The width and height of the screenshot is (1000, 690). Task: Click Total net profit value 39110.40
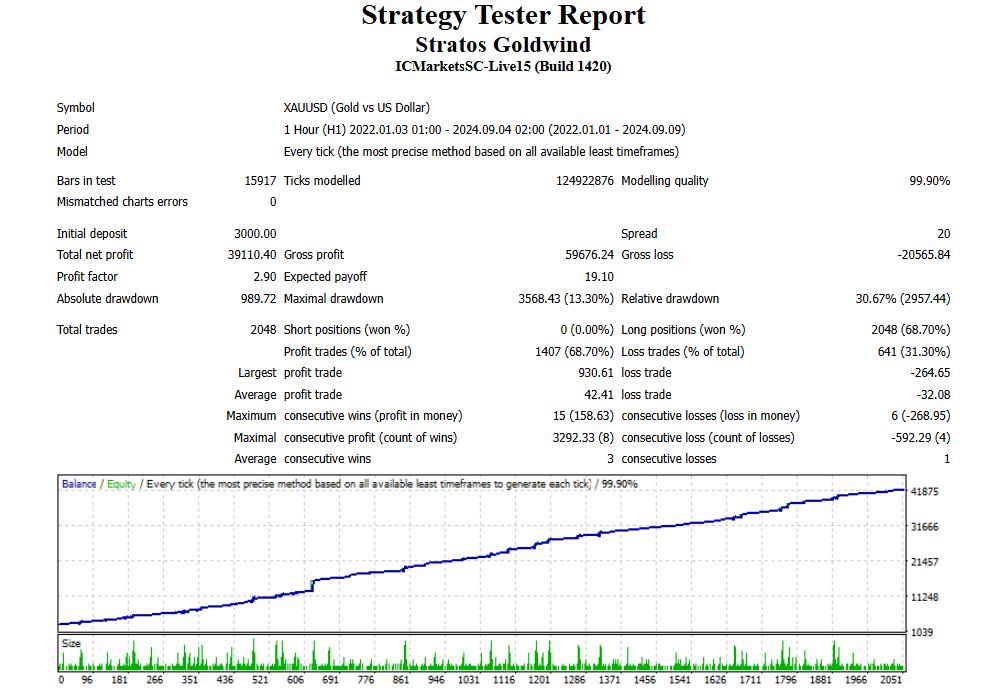tap(252, 254)
